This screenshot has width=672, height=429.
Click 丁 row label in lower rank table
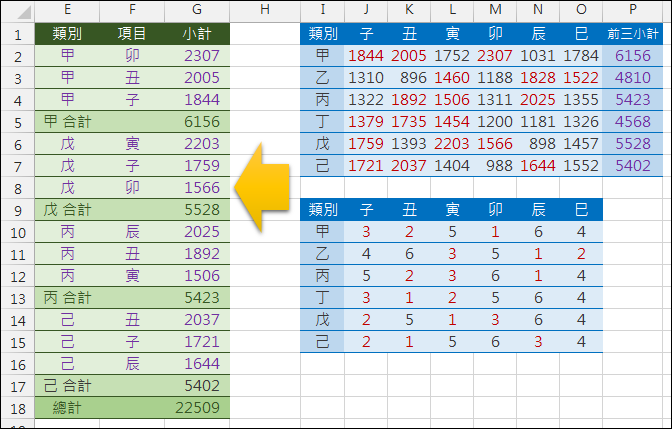pos(322,298)
